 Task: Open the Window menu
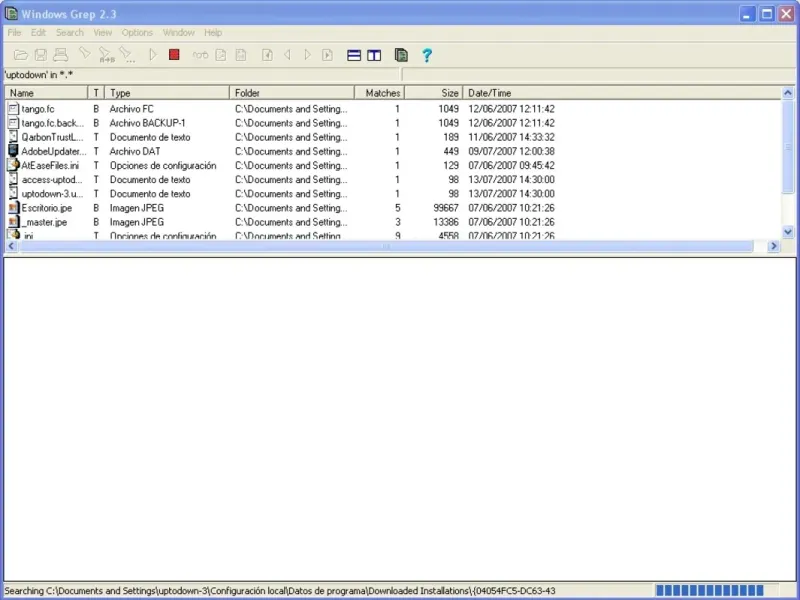179,33
